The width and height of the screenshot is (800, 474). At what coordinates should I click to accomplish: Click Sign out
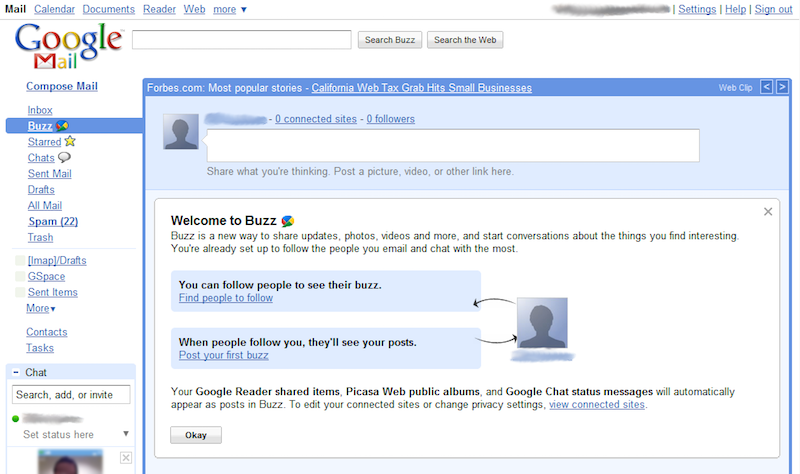[773, 9]
